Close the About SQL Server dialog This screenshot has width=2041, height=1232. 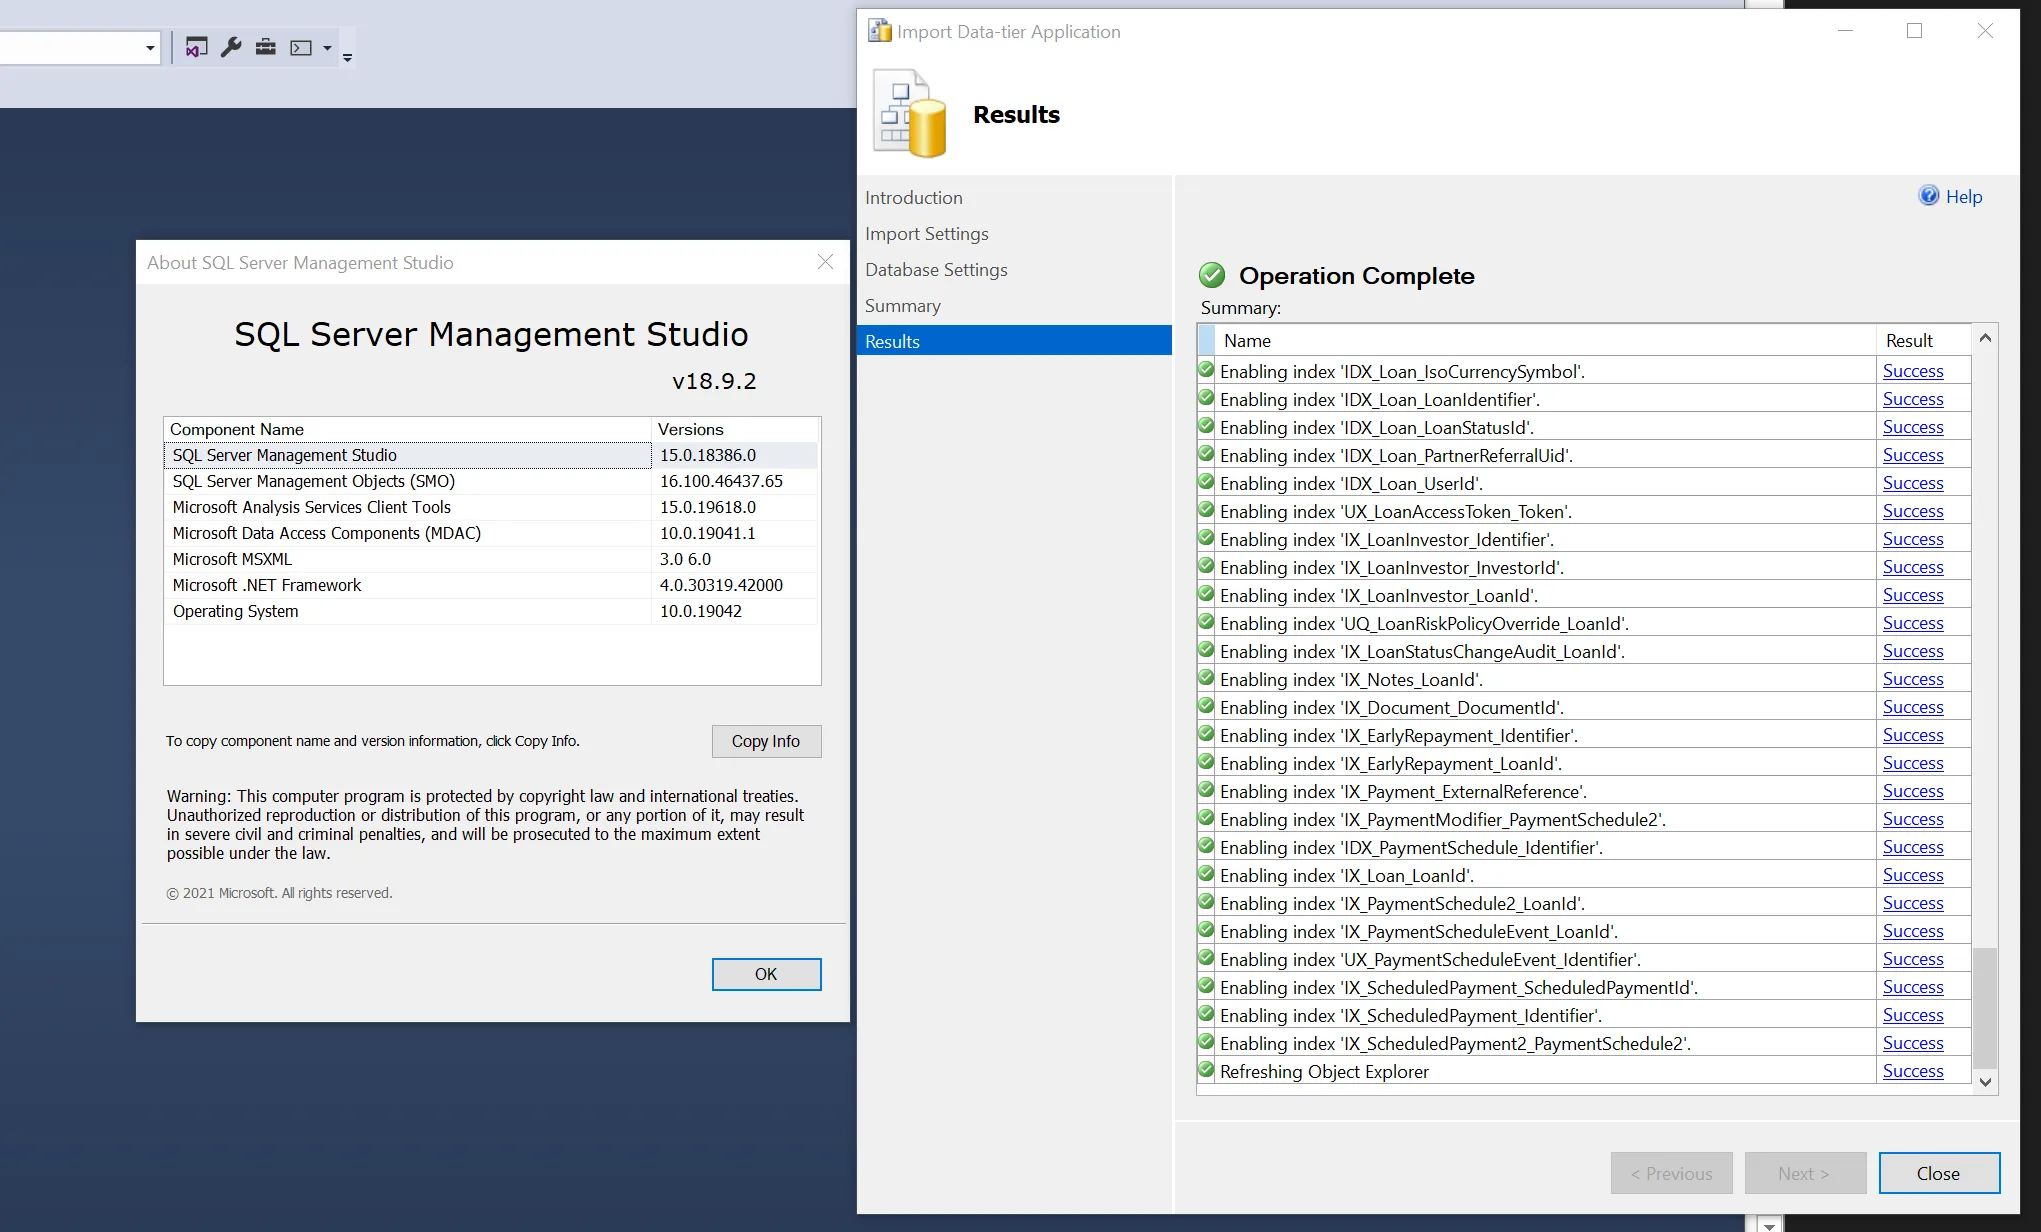(825, 262)
